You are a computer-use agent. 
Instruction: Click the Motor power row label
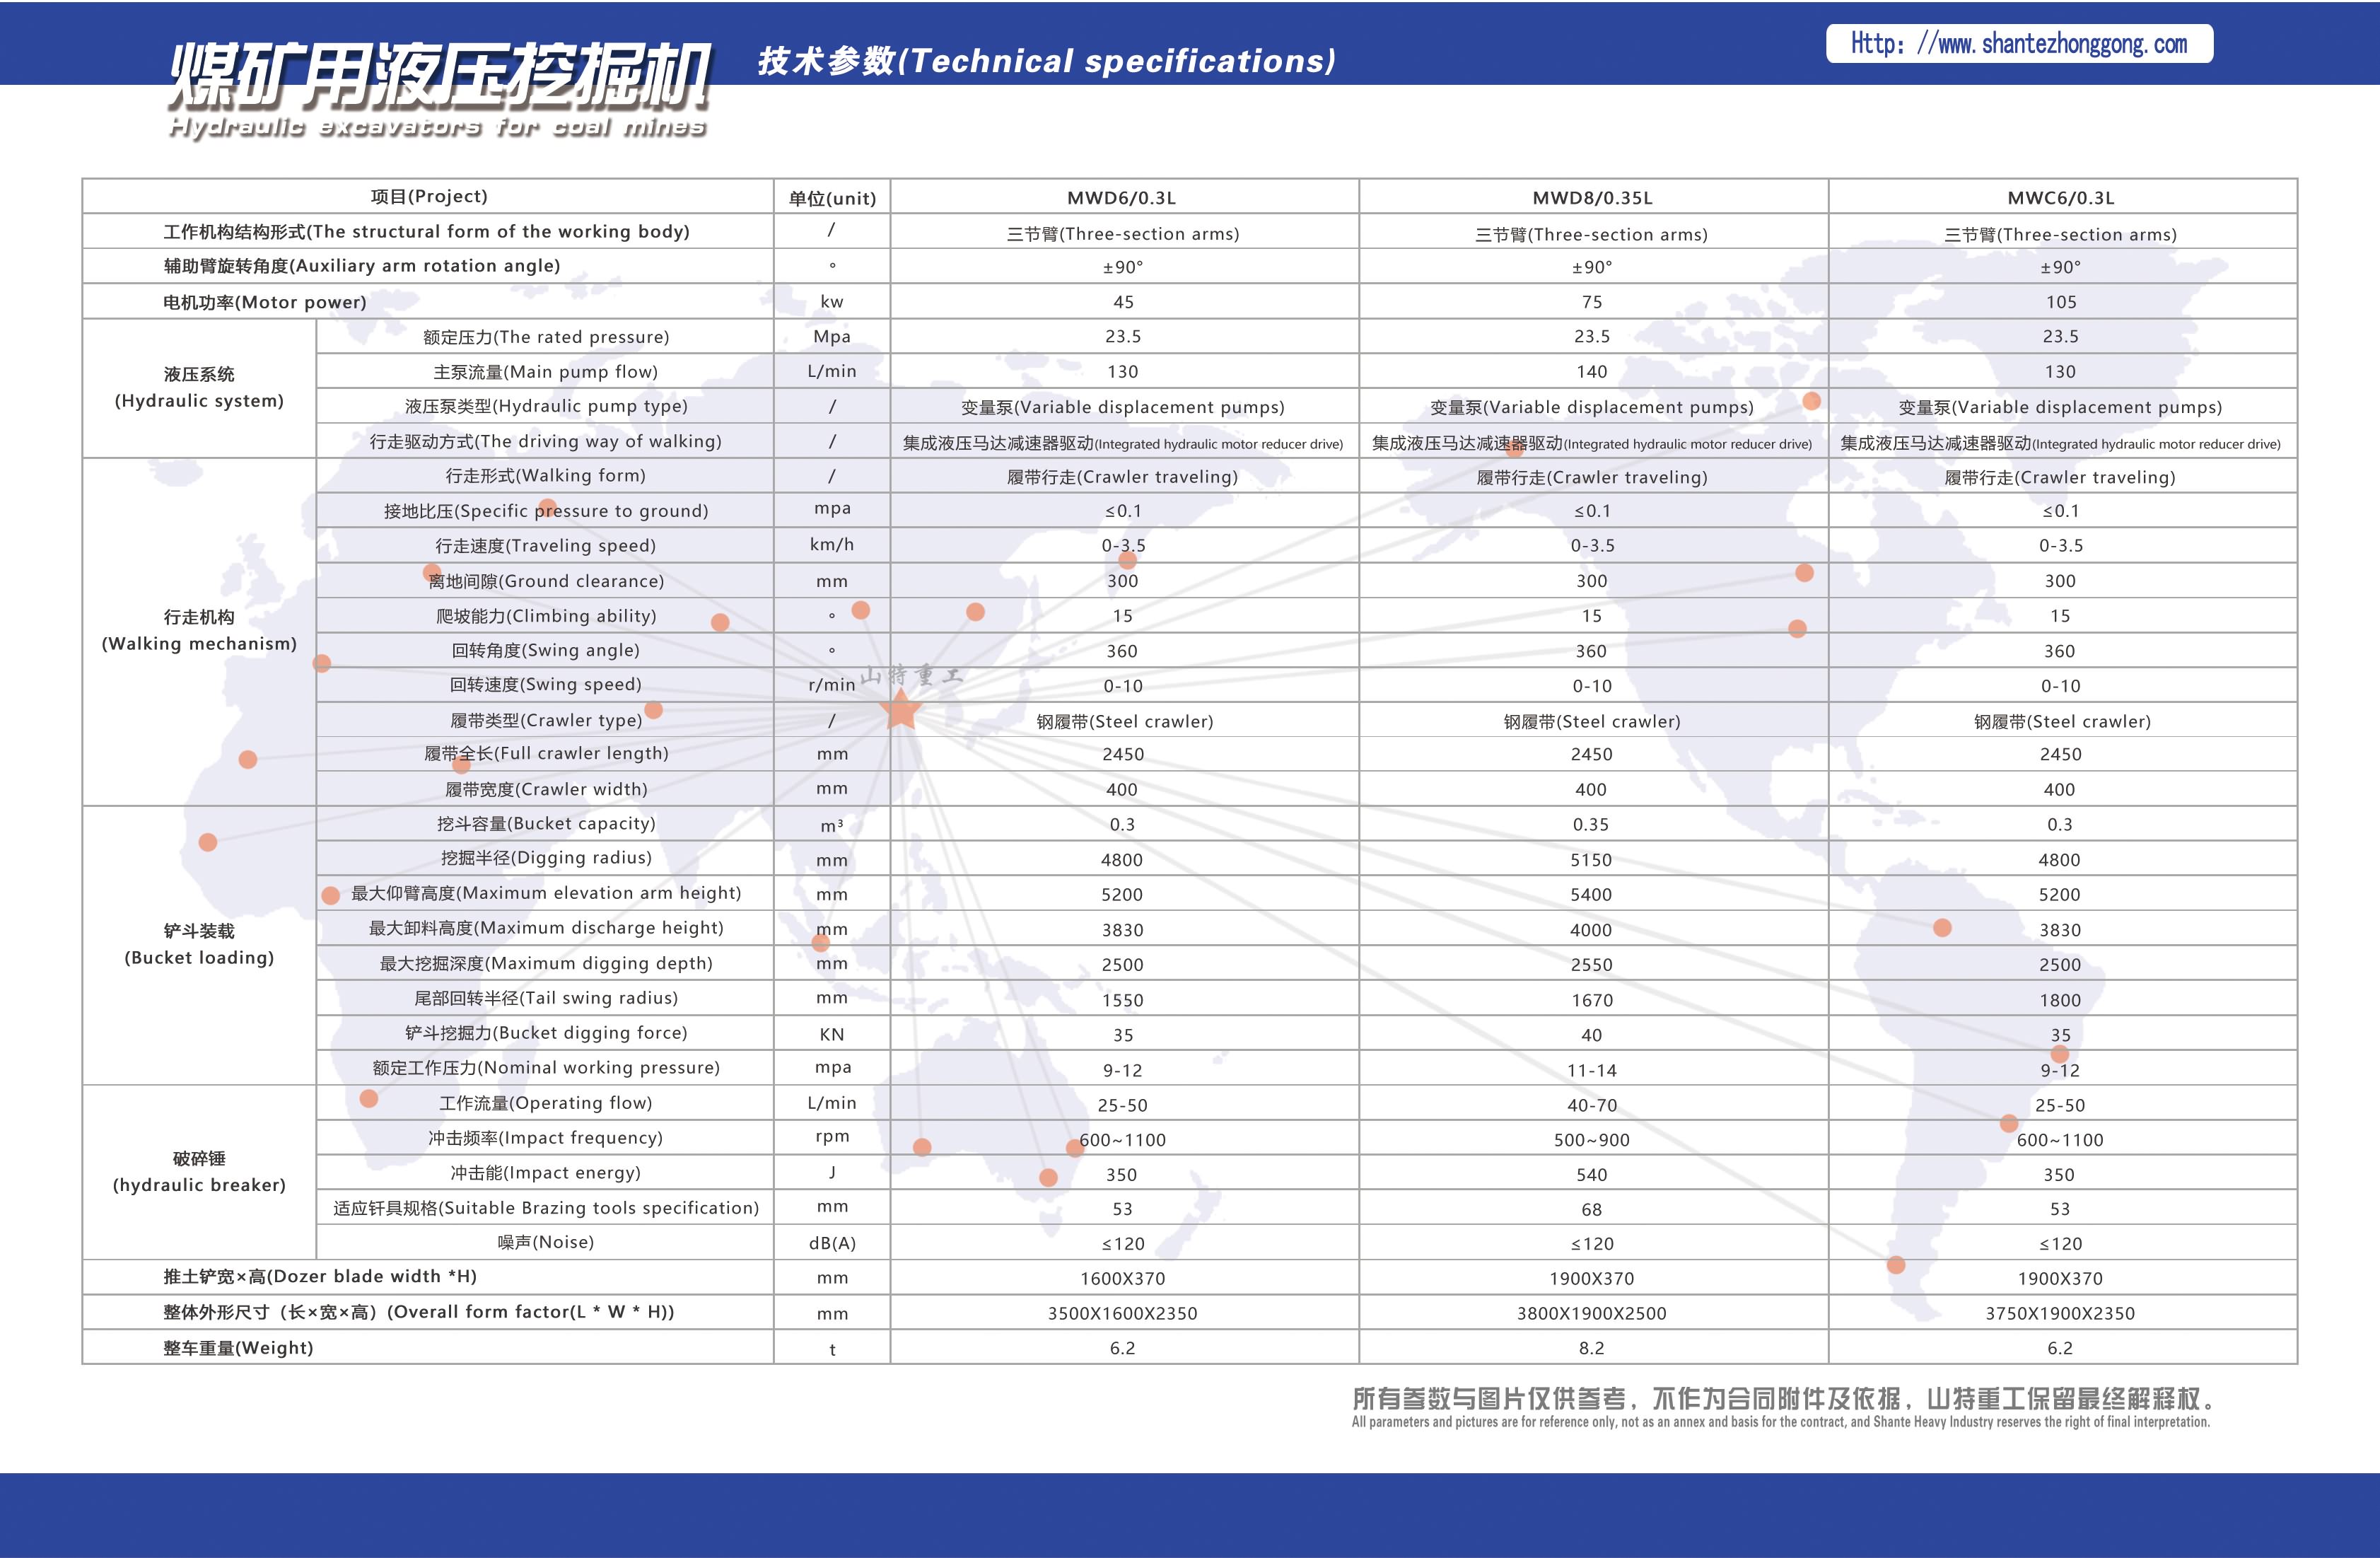tap(262, 301)
